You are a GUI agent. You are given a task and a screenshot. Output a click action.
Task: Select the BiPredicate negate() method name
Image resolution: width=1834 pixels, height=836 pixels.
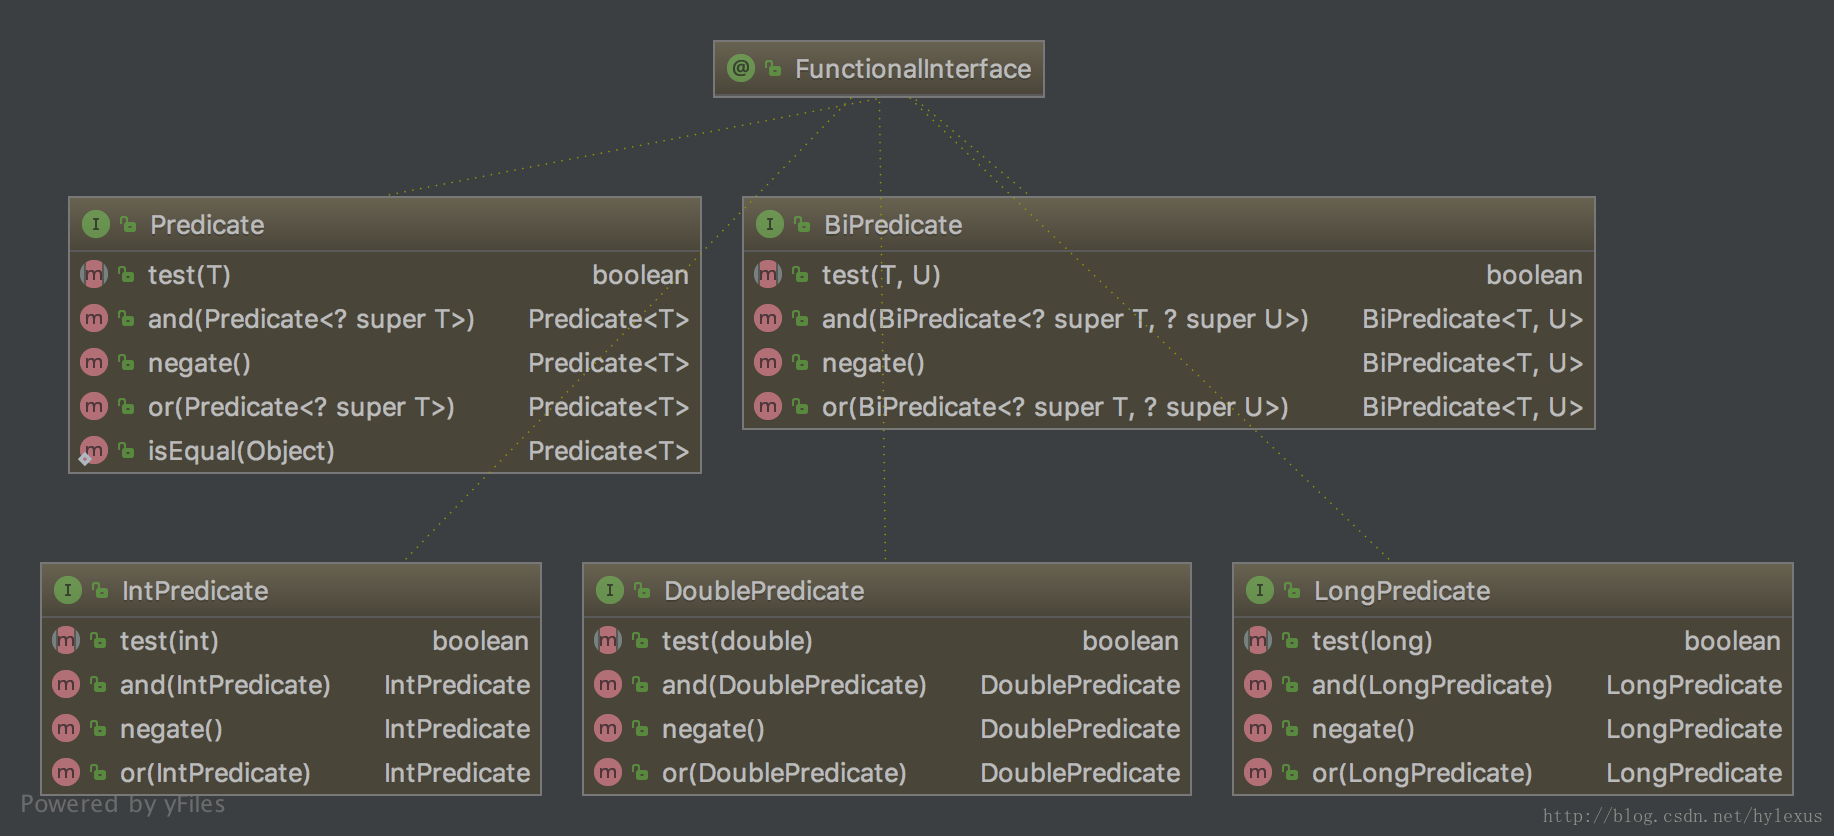[x=873, y=363]
